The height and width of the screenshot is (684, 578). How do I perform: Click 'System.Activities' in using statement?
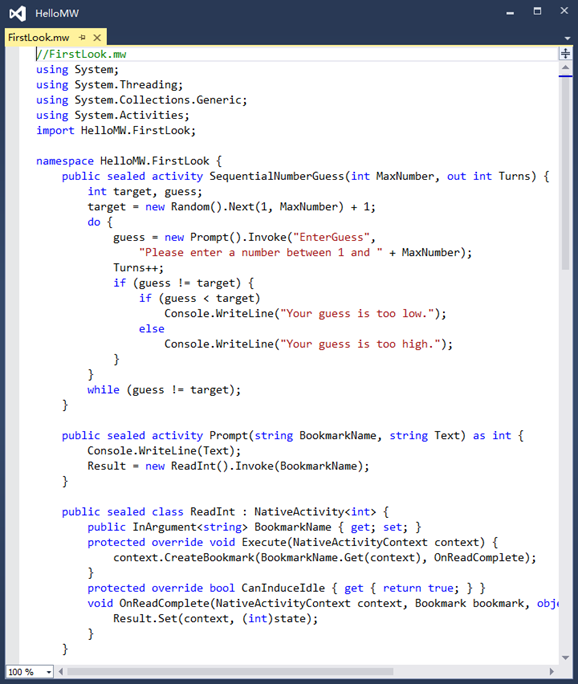[129, 115]
